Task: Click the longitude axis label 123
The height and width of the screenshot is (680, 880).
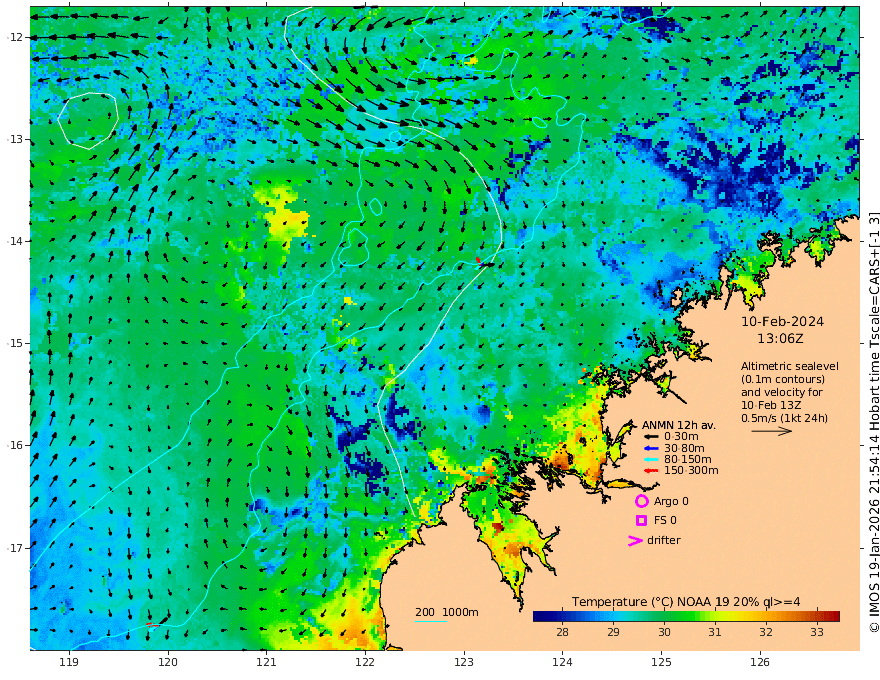Action: click(464, 663)
